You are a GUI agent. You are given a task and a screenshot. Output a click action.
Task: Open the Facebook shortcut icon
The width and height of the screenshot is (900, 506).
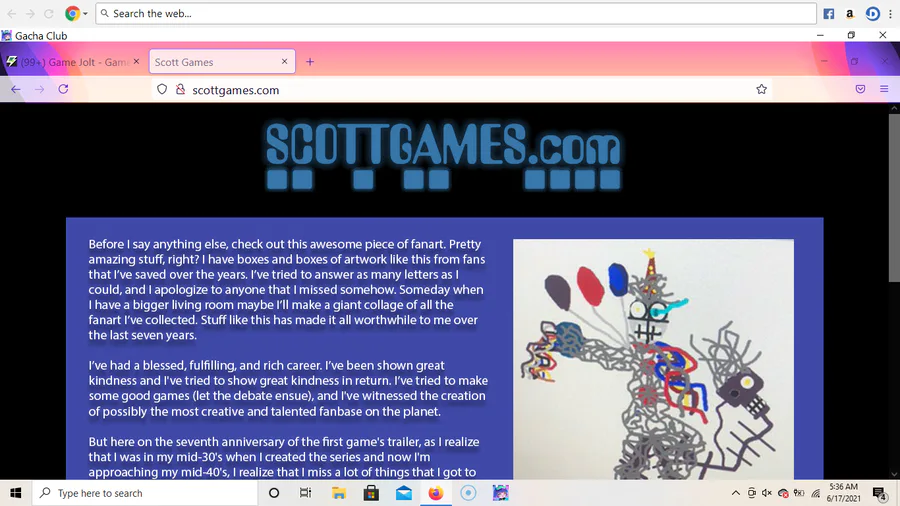tap(828, 14)
